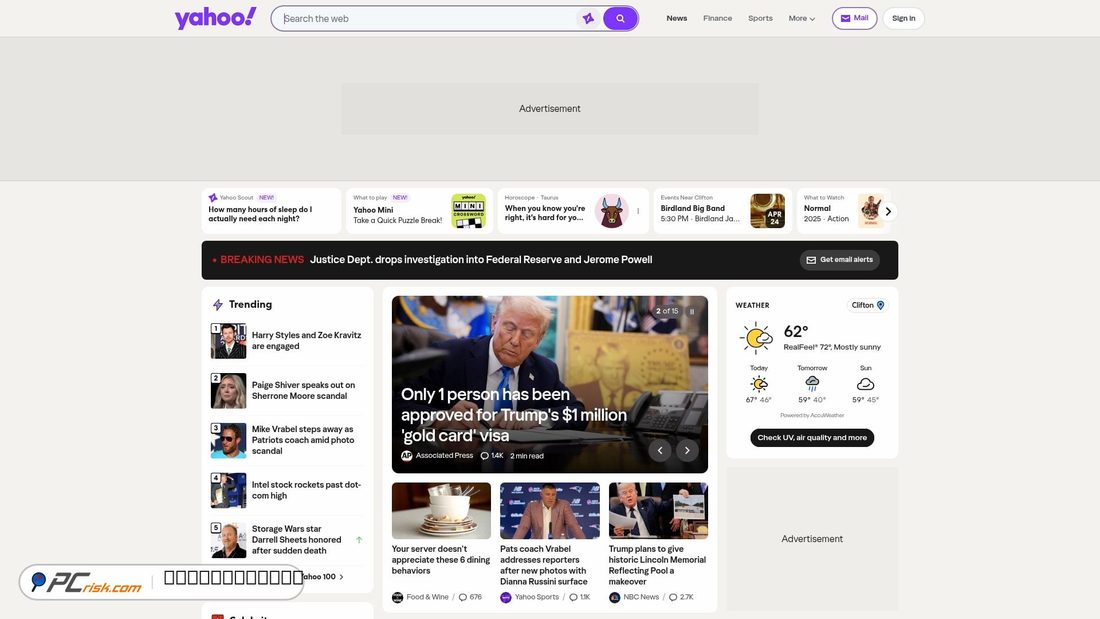Open Trump Lincoln Memorial Reflecting Pool article
Screen dimensions: 1100x619
(657, 565)
